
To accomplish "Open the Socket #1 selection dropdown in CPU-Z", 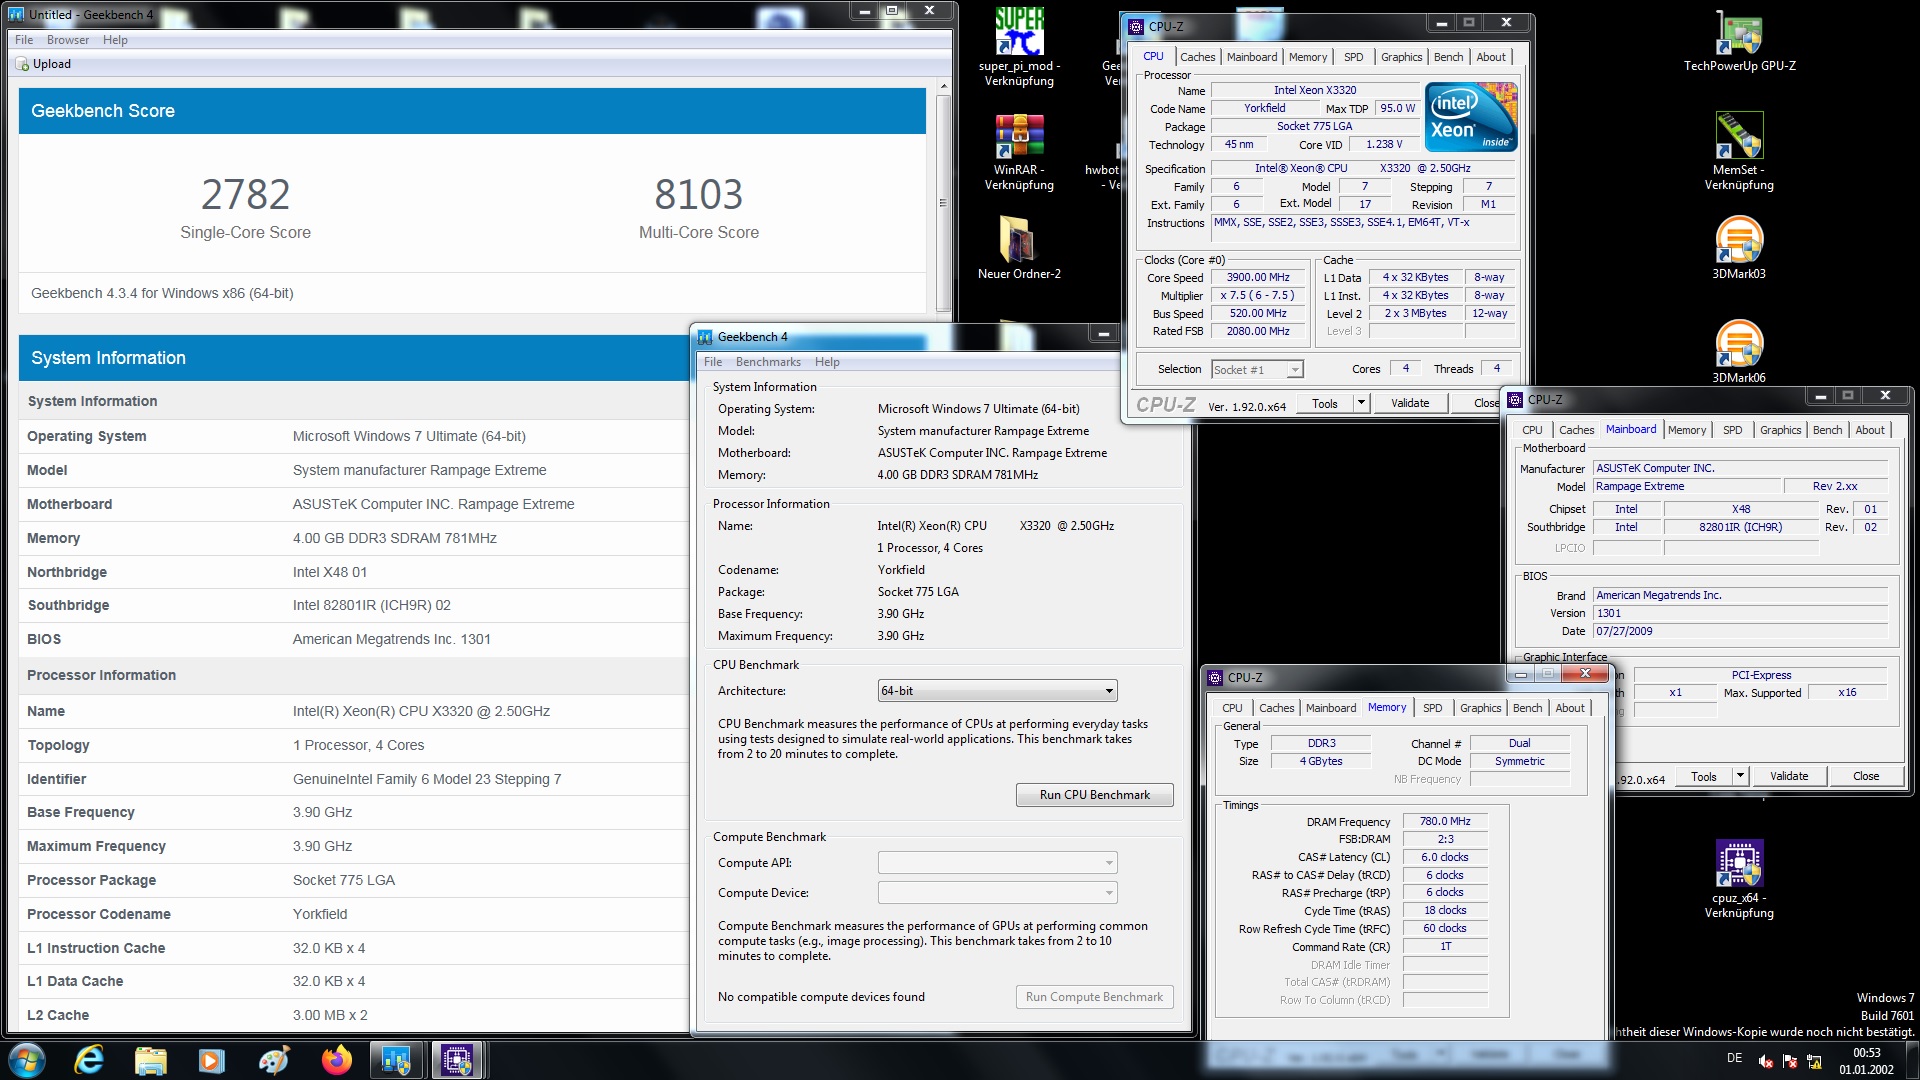I will pos(1257,370).
